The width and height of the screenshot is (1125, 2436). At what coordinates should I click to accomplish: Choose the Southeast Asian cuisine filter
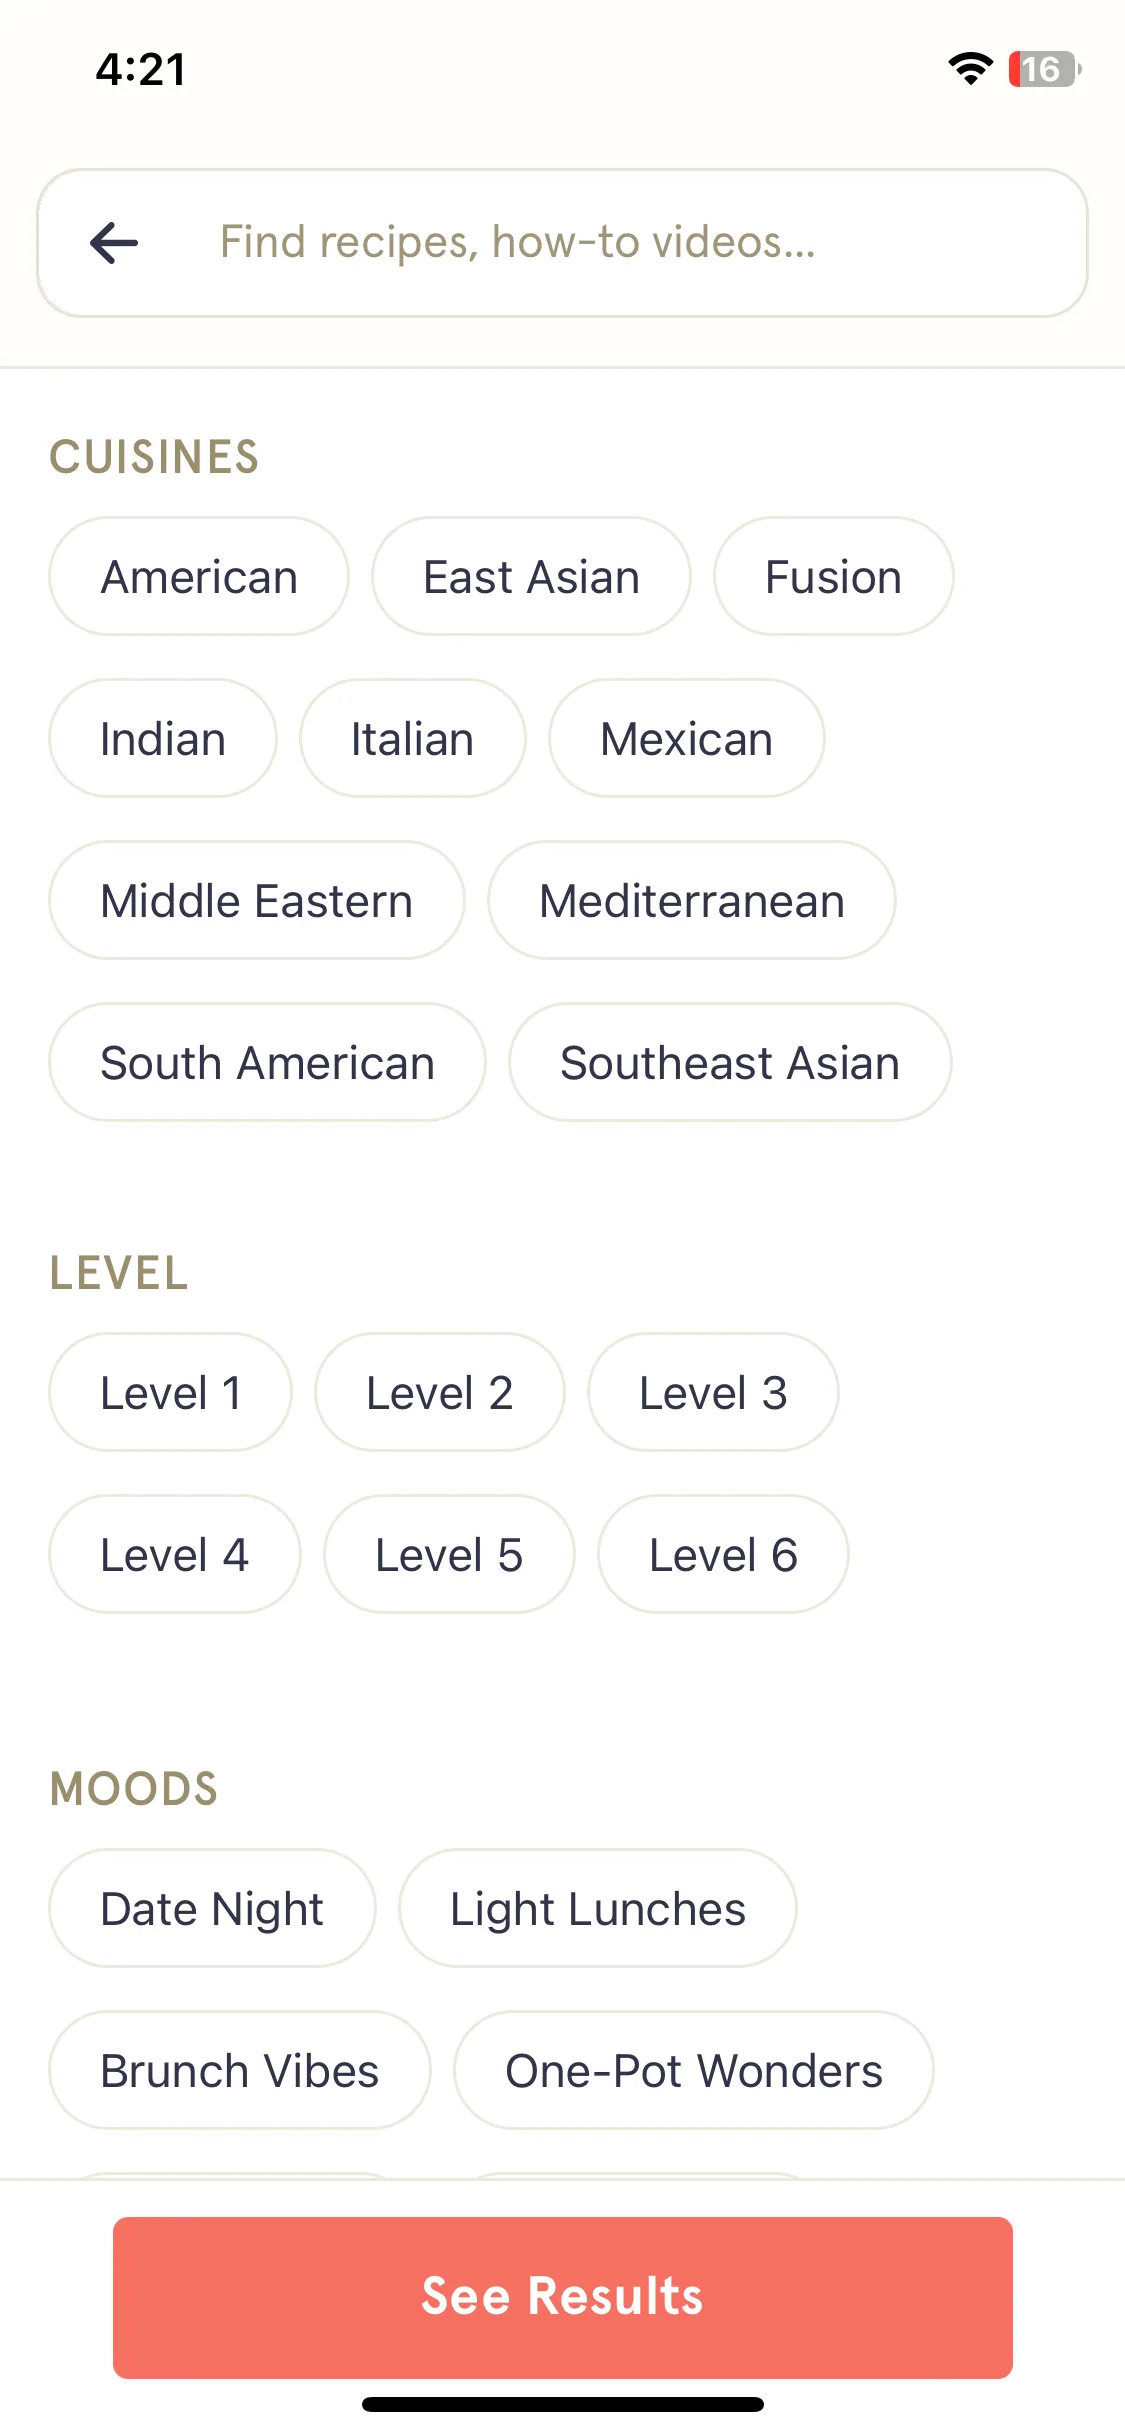coord(730,1063)
